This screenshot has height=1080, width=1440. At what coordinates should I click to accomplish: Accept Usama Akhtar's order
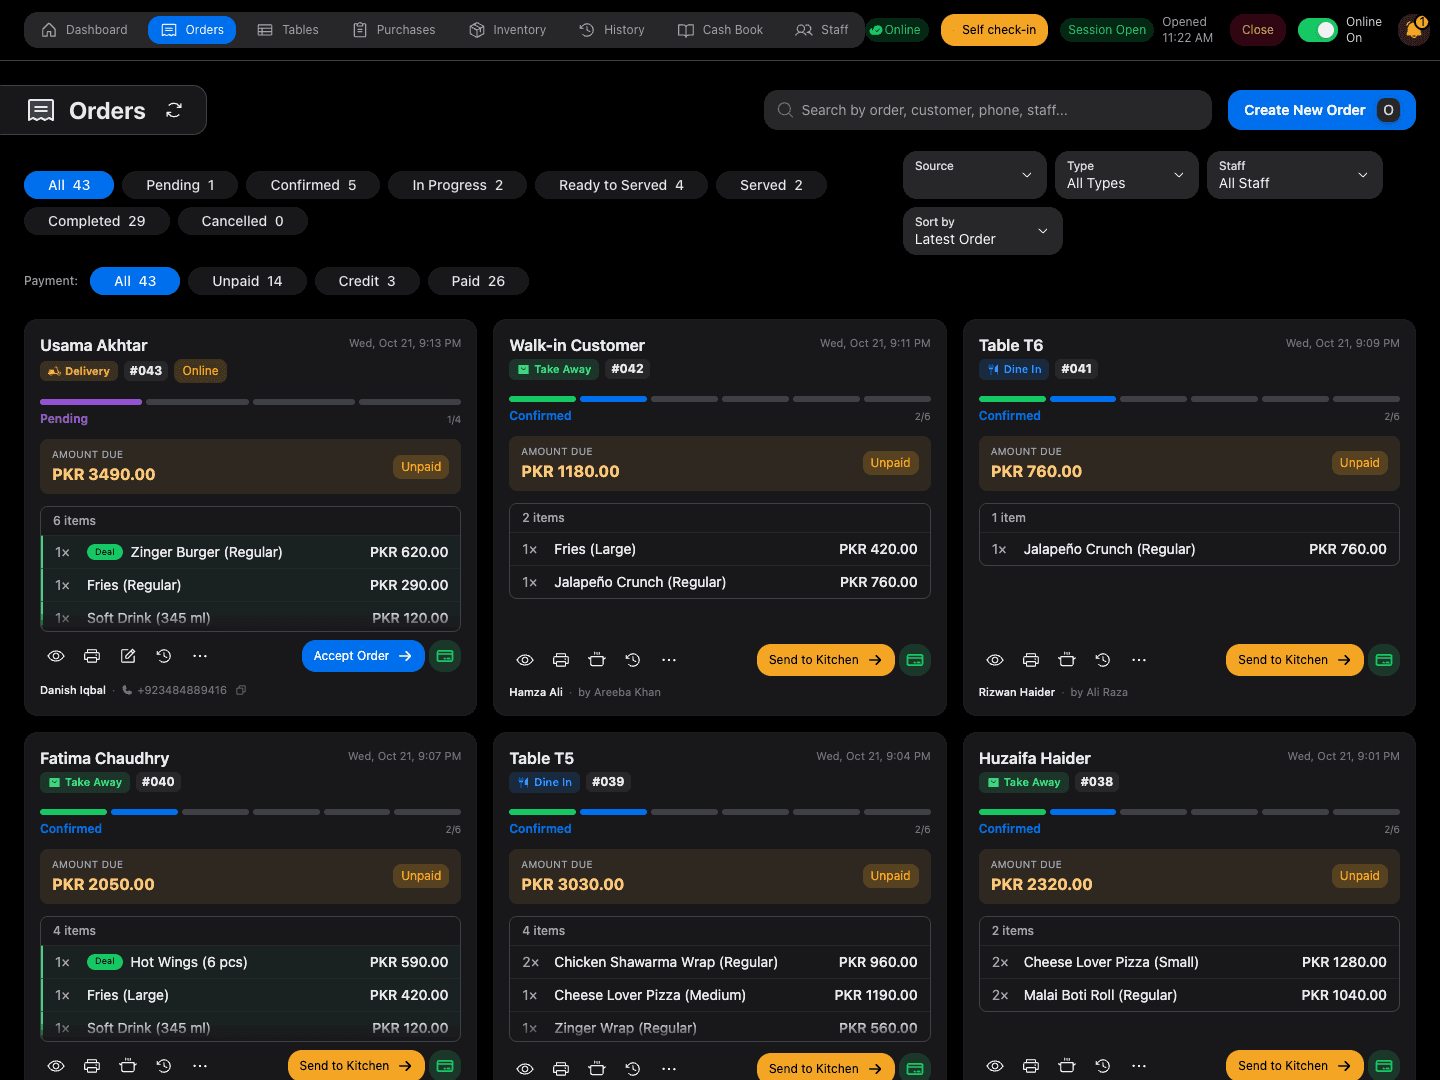point(363,656)
